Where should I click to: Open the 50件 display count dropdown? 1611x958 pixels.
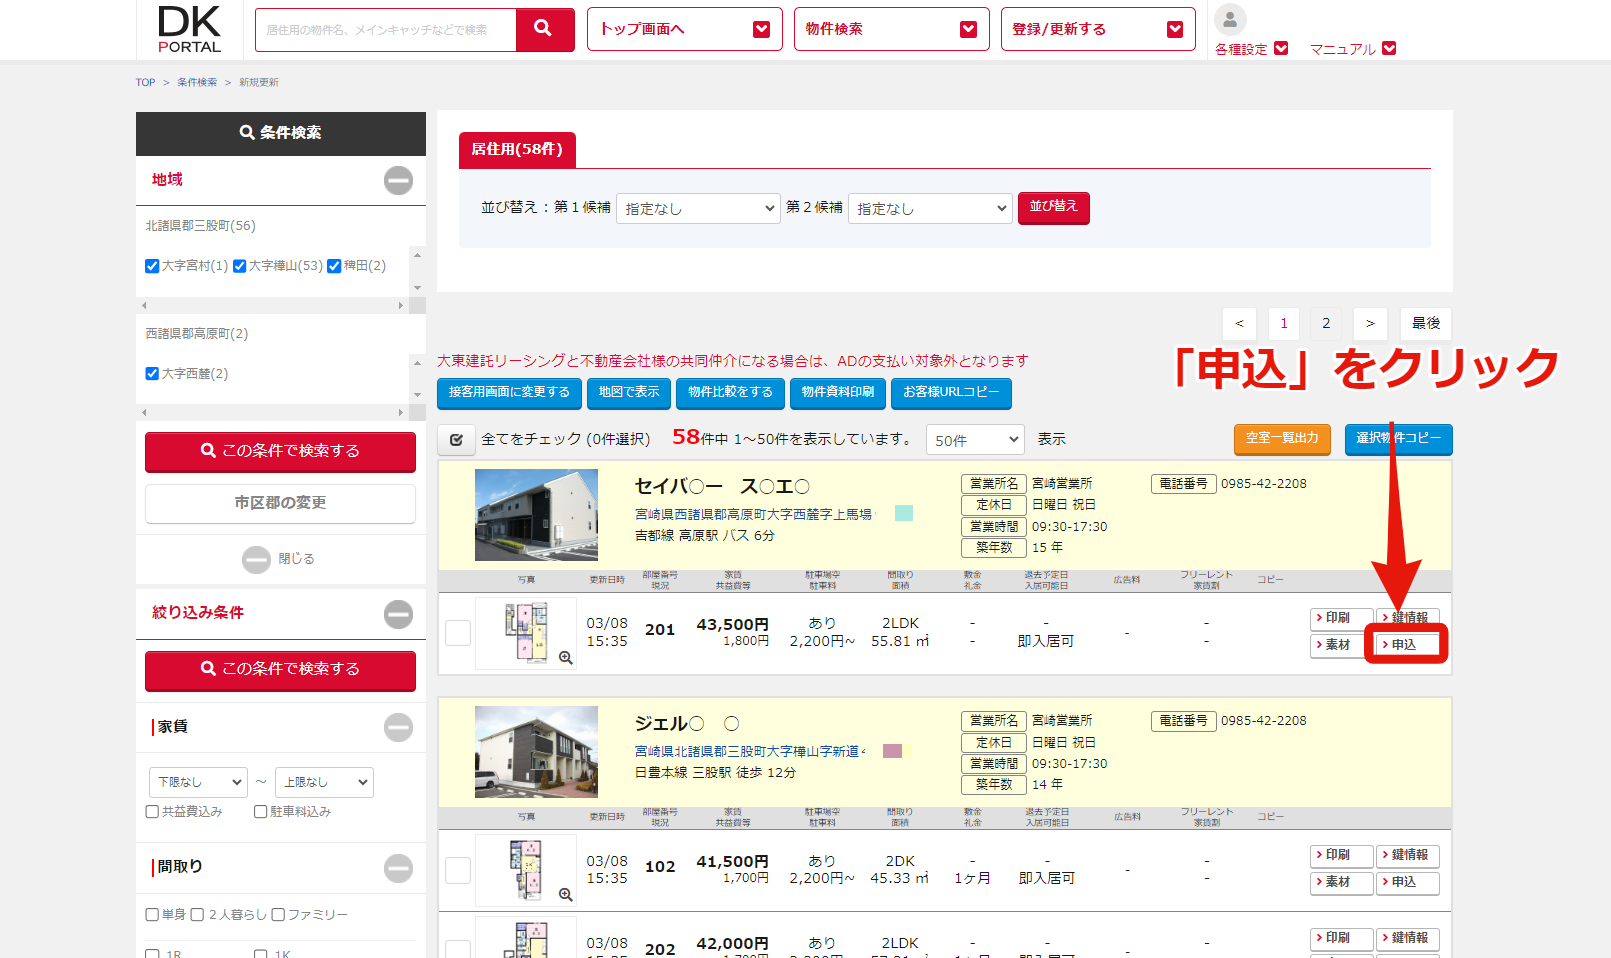coord(975,440)
